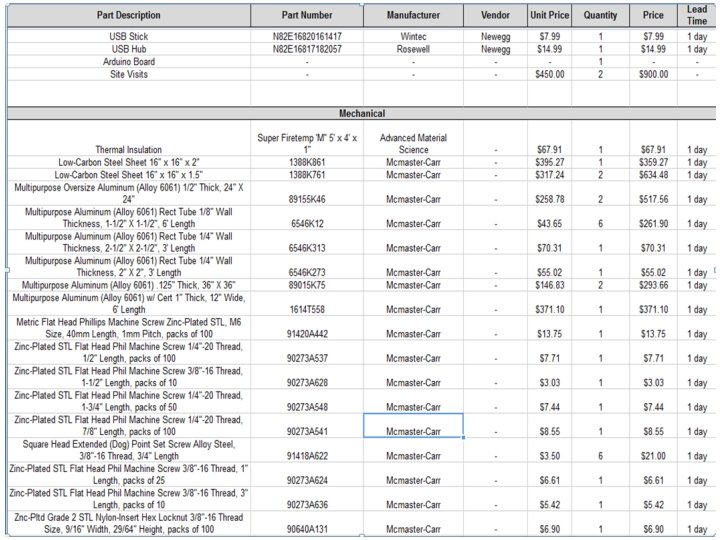Select the Lead Time column header
The width and height of the screenshot is (720, 540).
(x=697, y=15)
